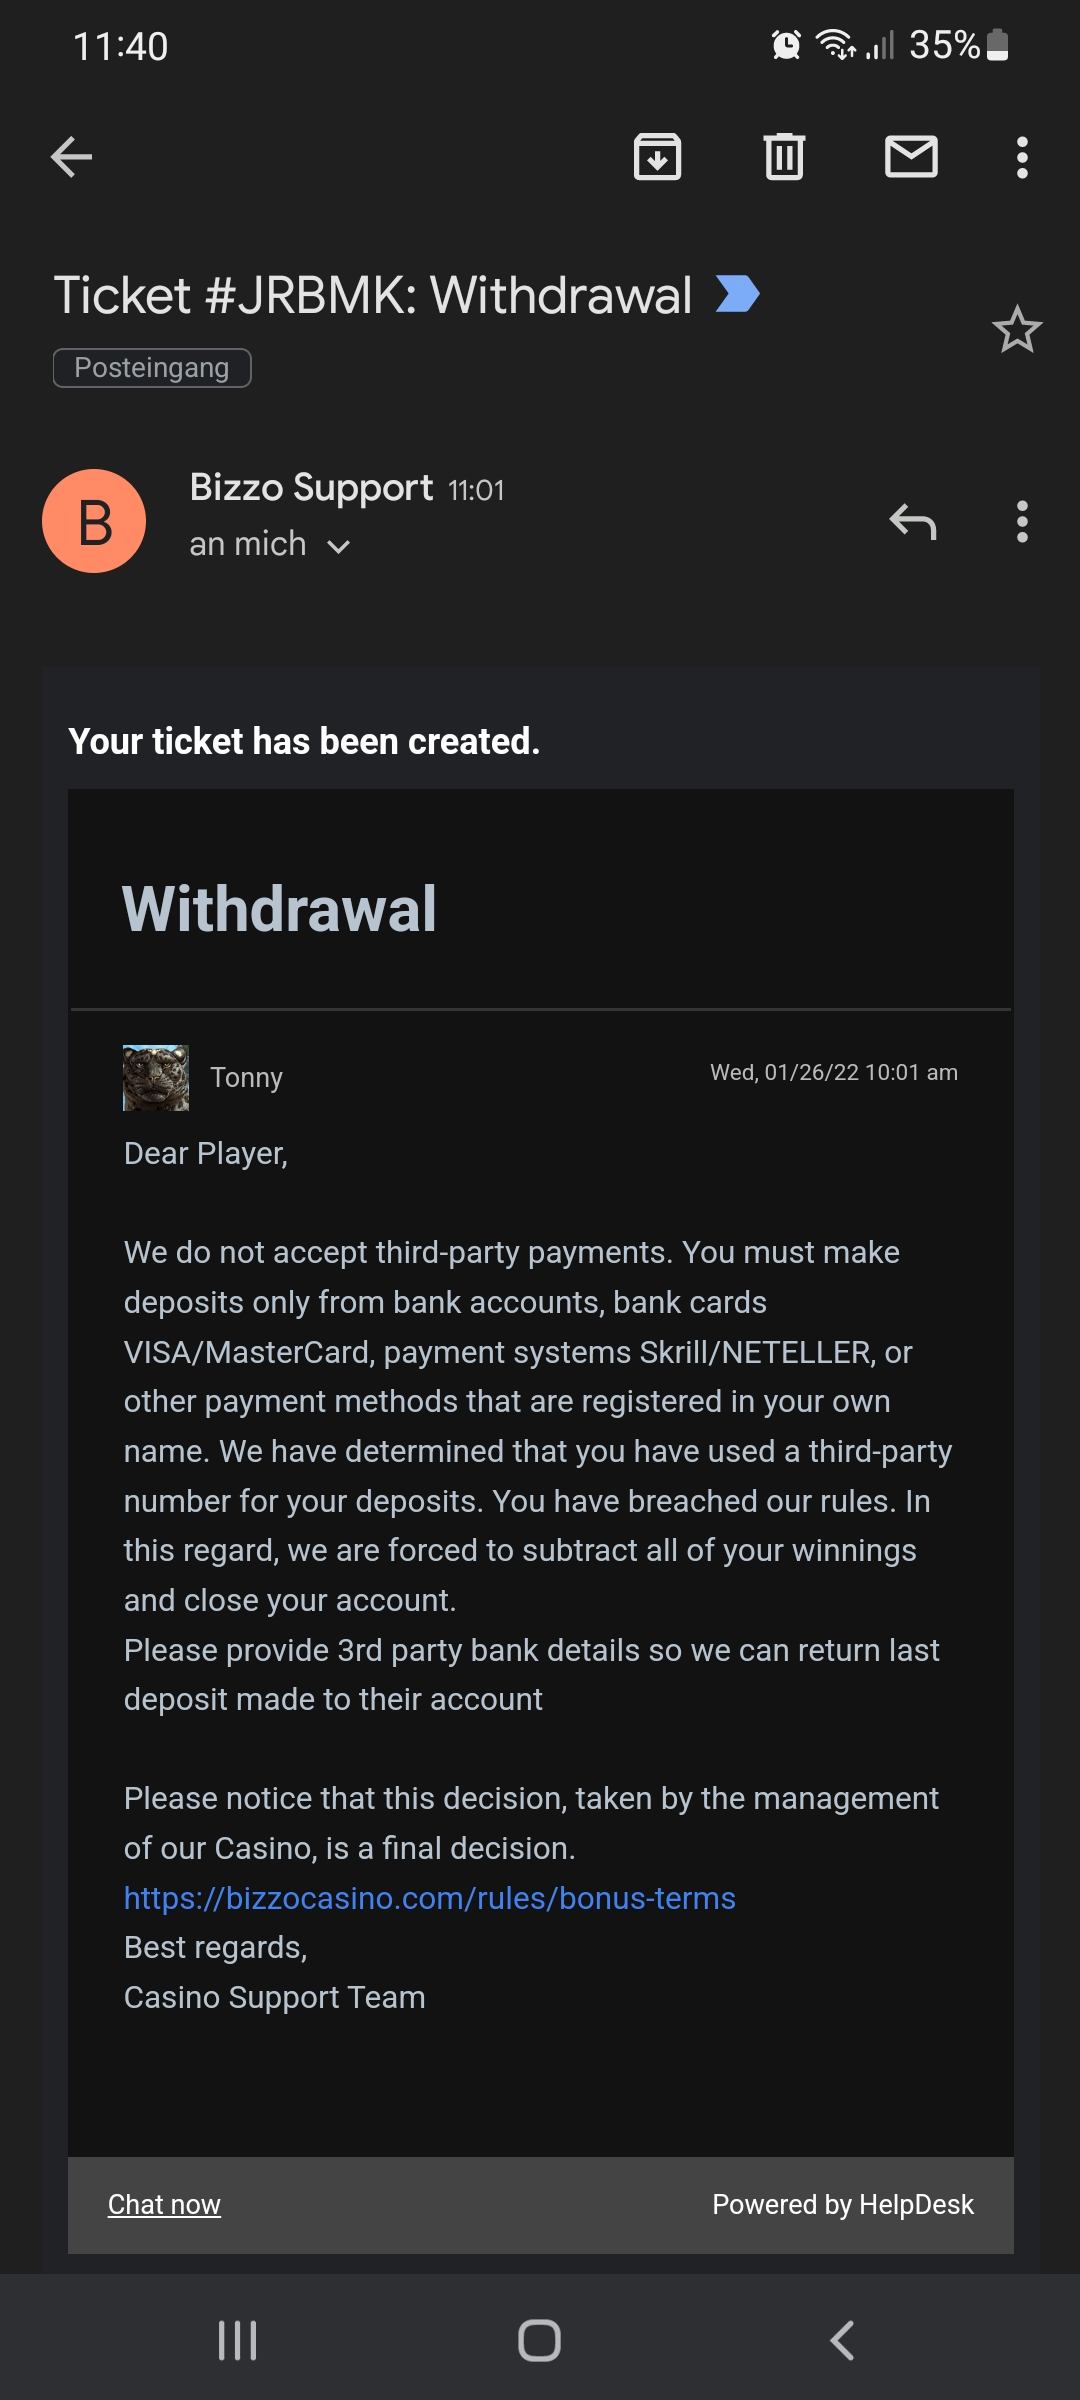Screen dimensions: 1080x2400
Task: Go back to the inbox list
Action: [71, 157]
